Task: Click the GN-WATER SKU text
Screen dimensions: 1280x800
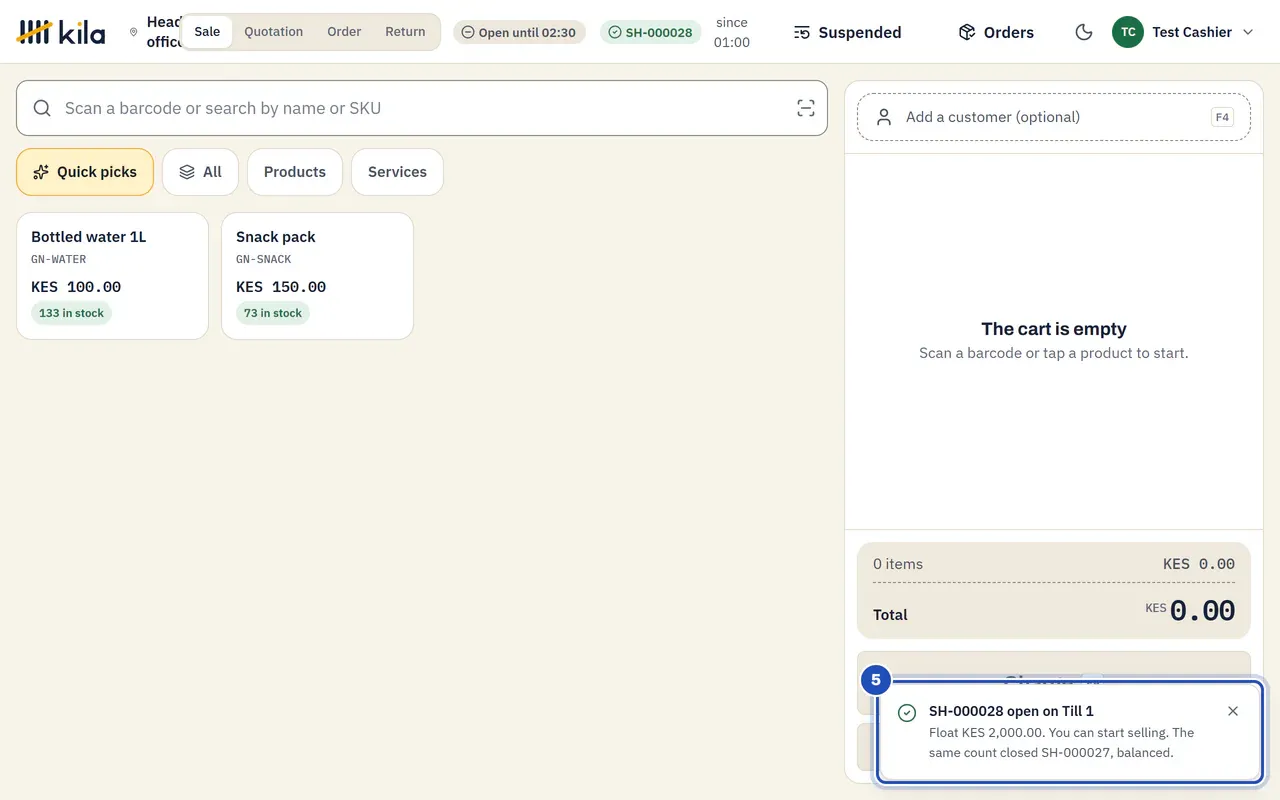Action: 59,259
